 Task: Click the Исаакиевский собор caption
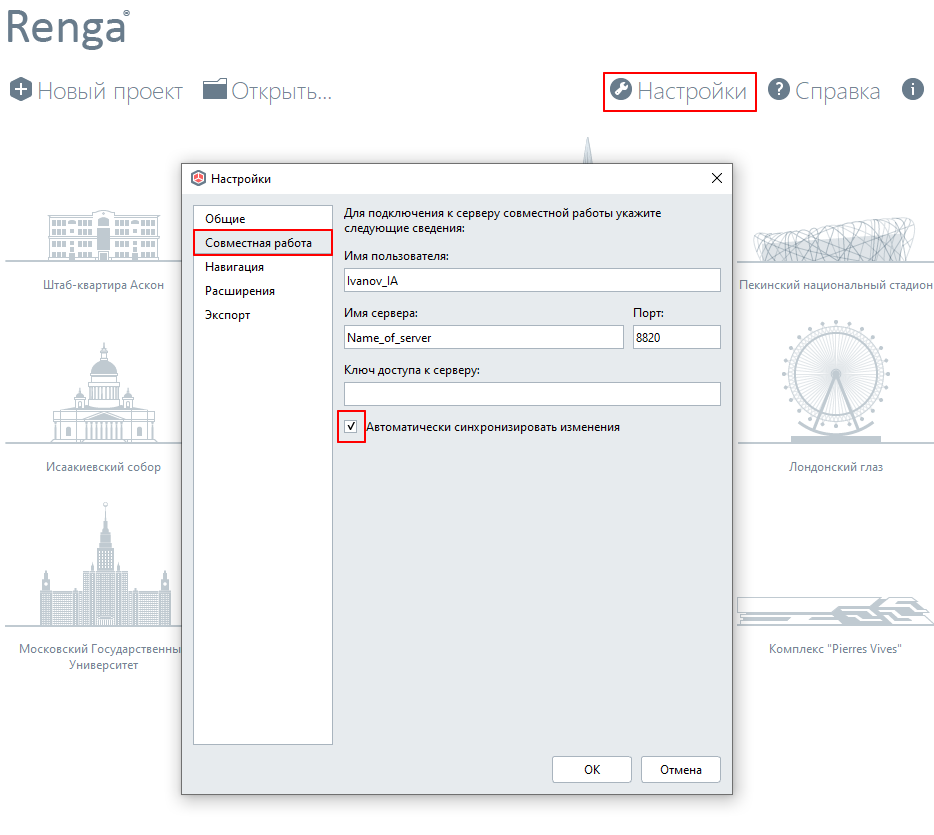(103, 467)
